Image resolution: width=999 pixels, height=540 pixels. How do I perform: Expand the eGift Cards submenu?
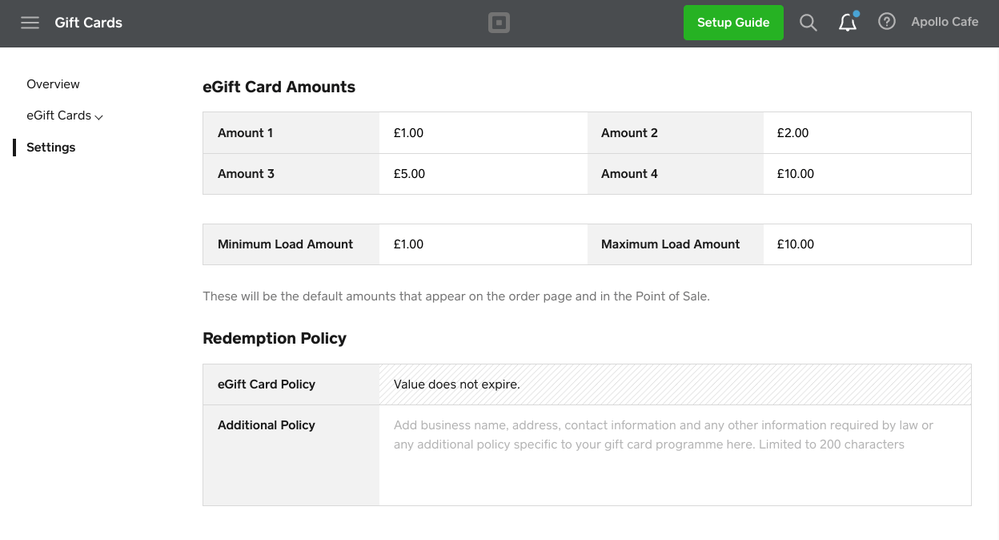[65, 116]
